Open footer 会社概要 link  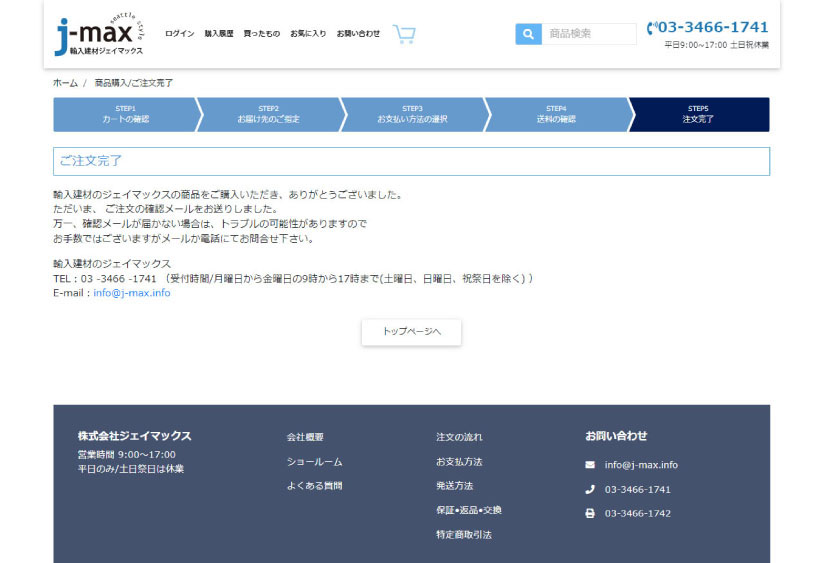[x=305, y=437]
